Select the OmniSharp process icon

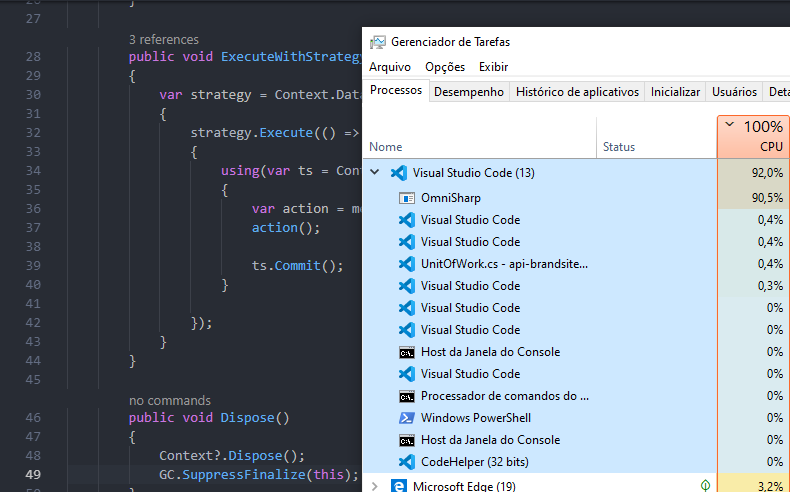407,198
